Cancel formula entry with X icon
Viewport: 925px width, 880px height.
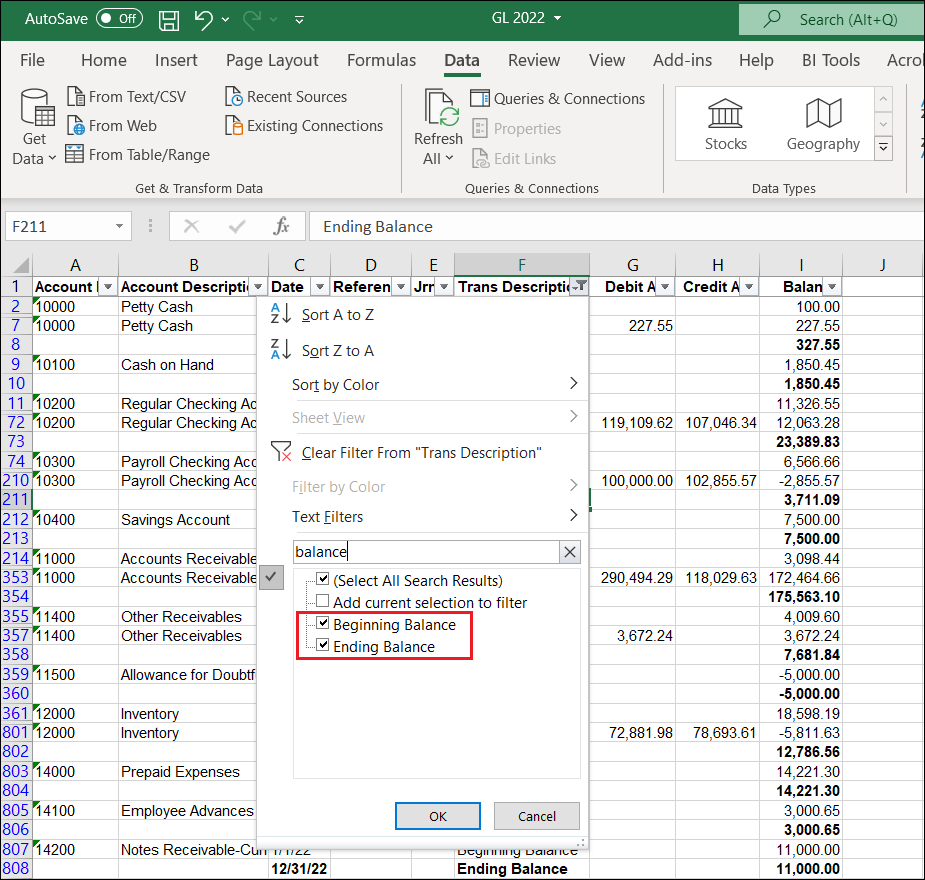click(x=191, y=226)
